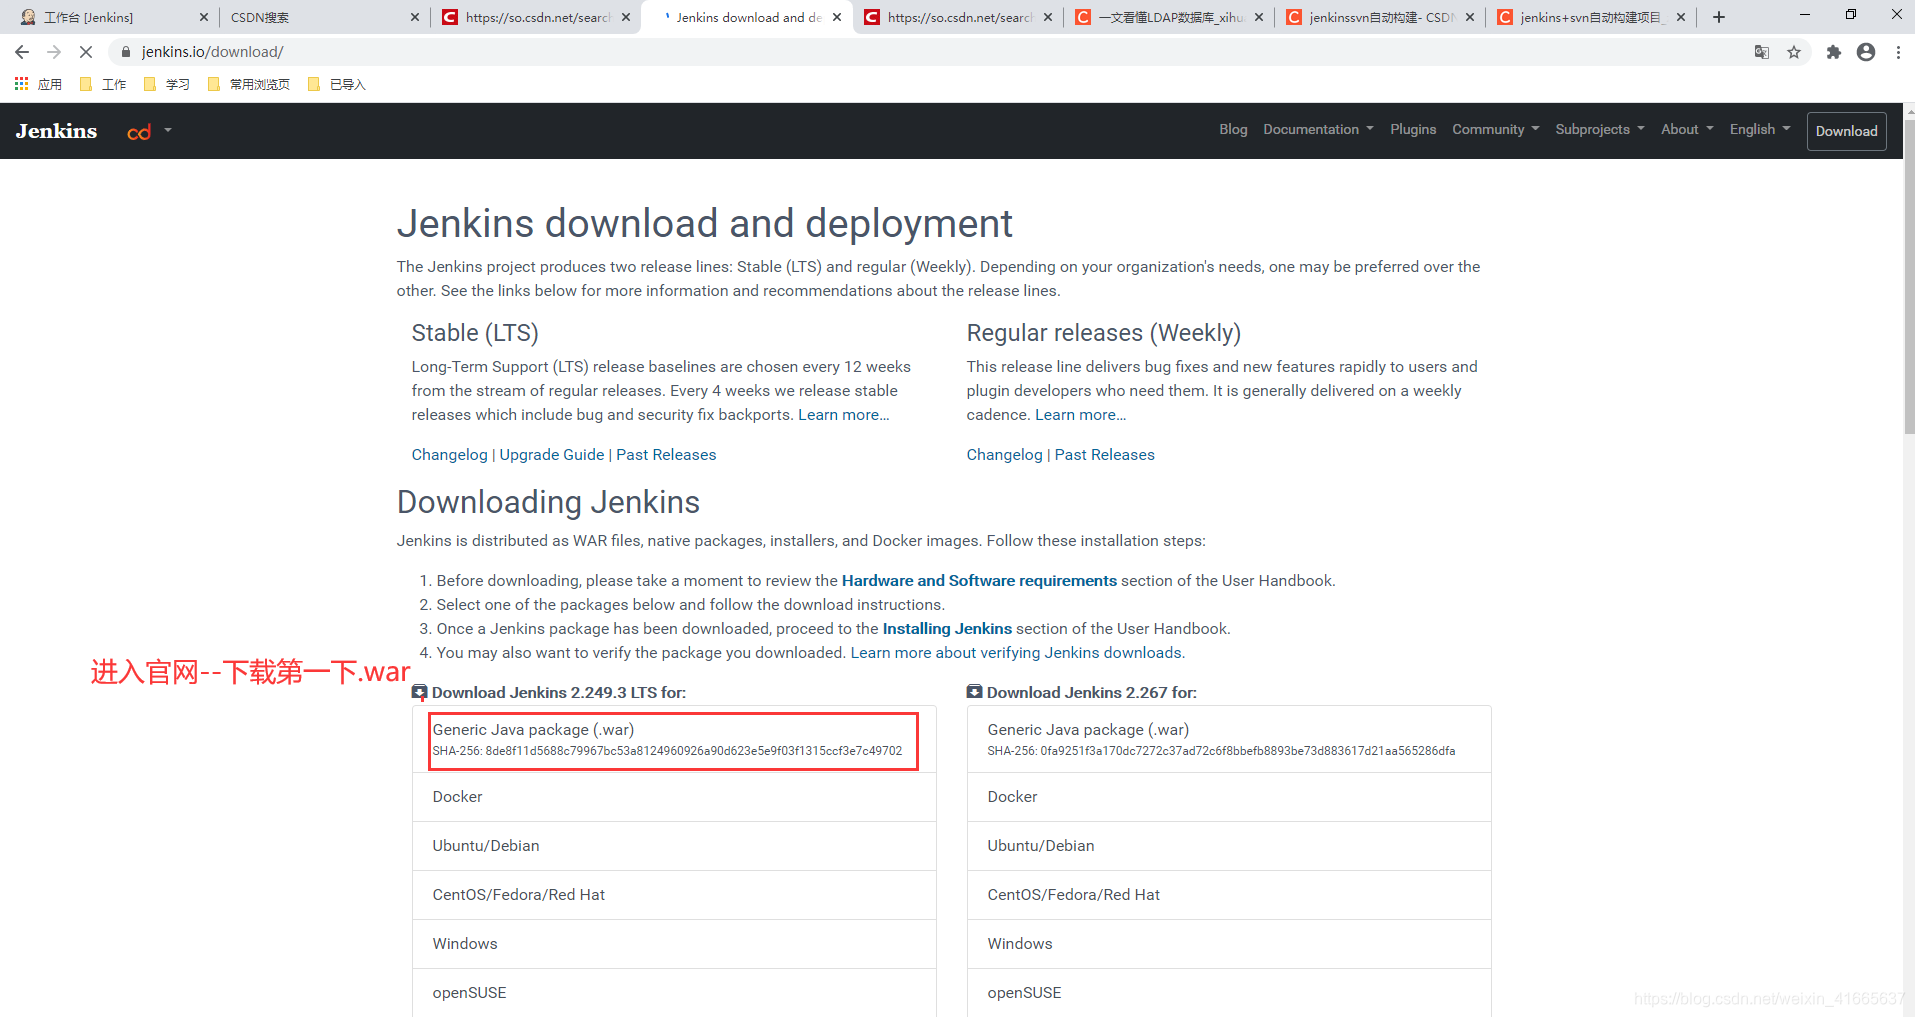Viewport: 1915px width, 1017px height.
Task: Open a new browser tab
Action: tap(1719, 17)
